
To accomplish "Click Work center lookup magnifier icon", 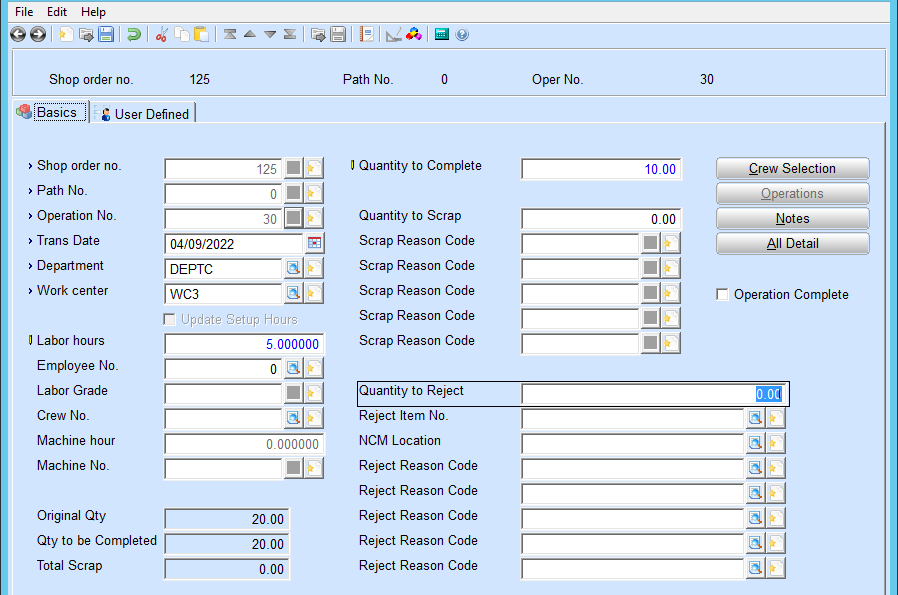I will pyautogui.click(x=293, y=293).
